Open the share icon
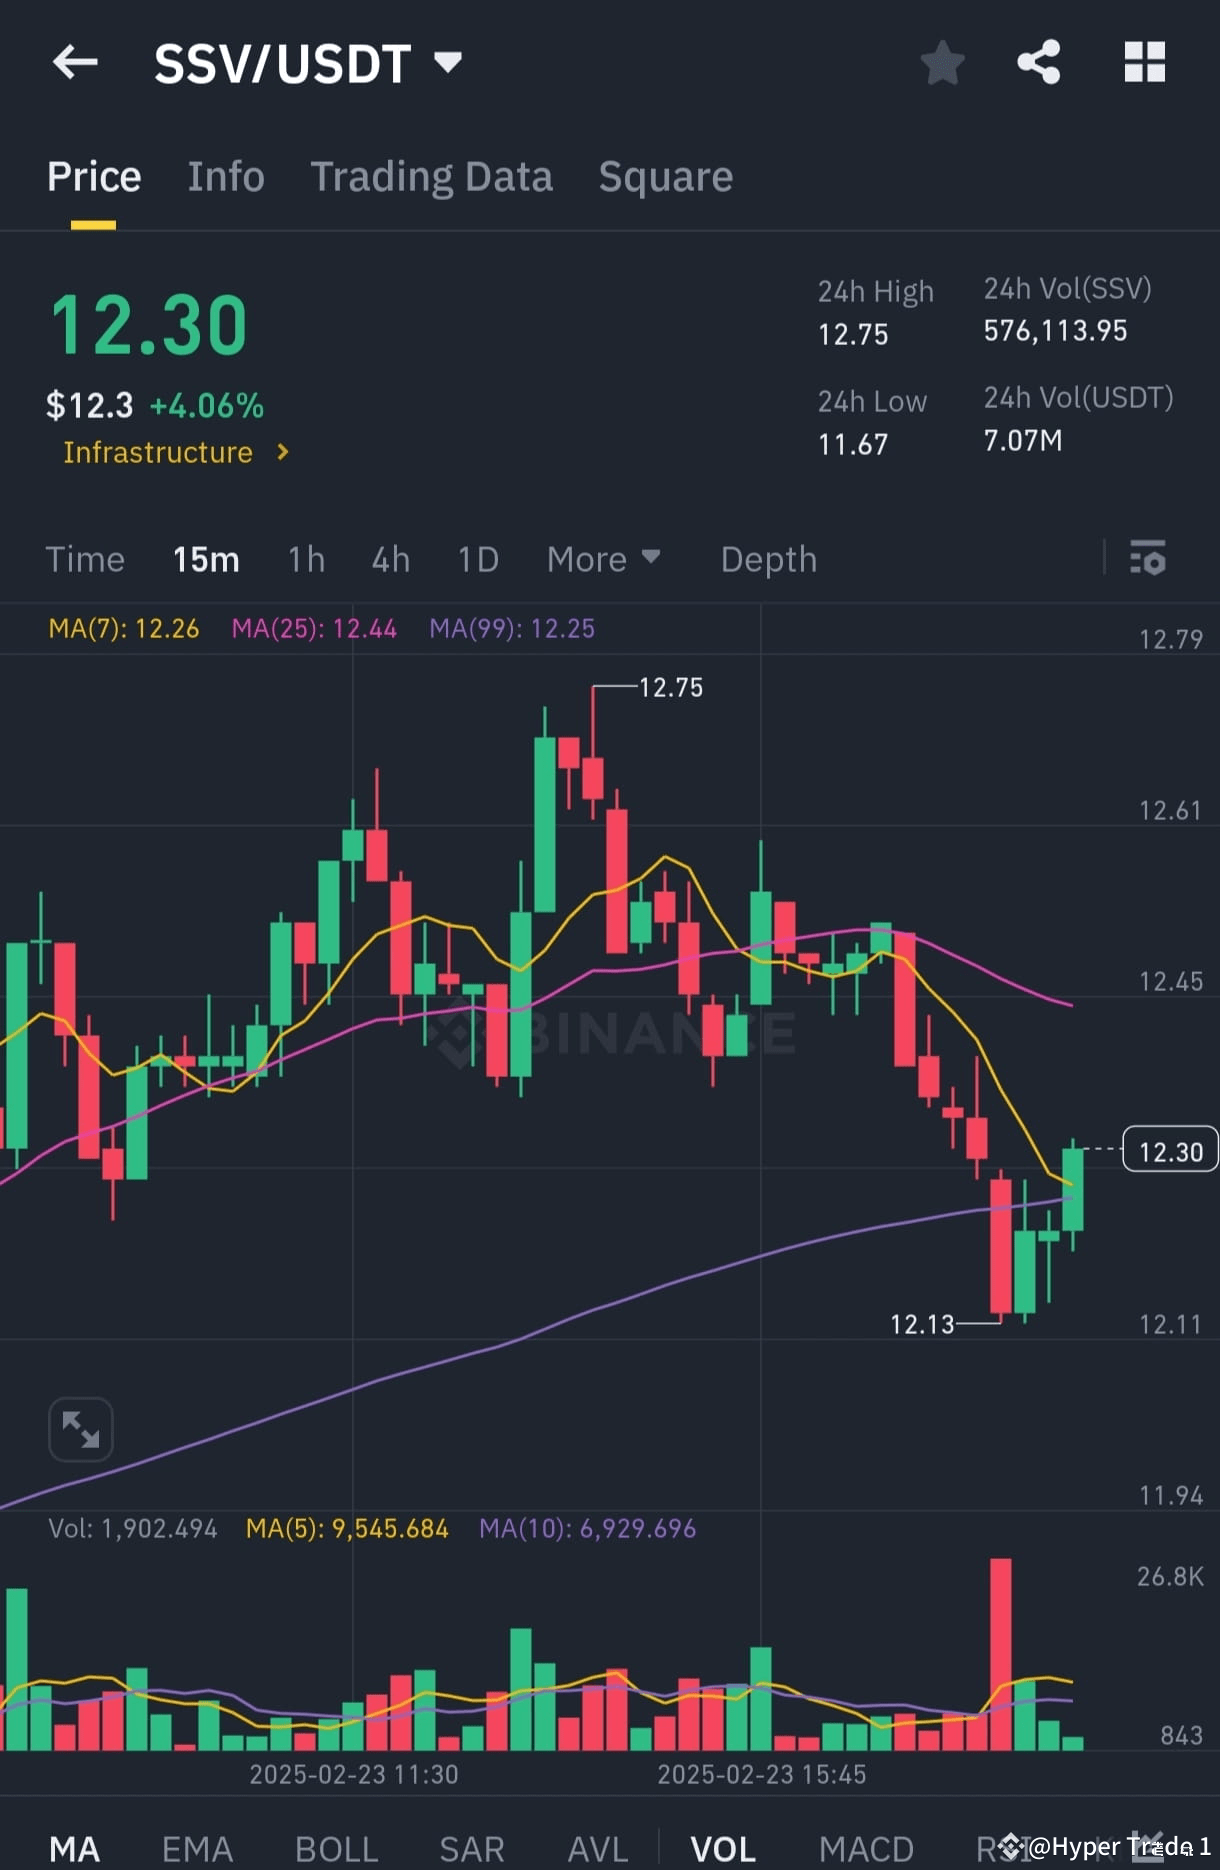Image resolution: width=1220 pixels, height=1870 pixels. pyautogui.click(x=1040, y=62)
